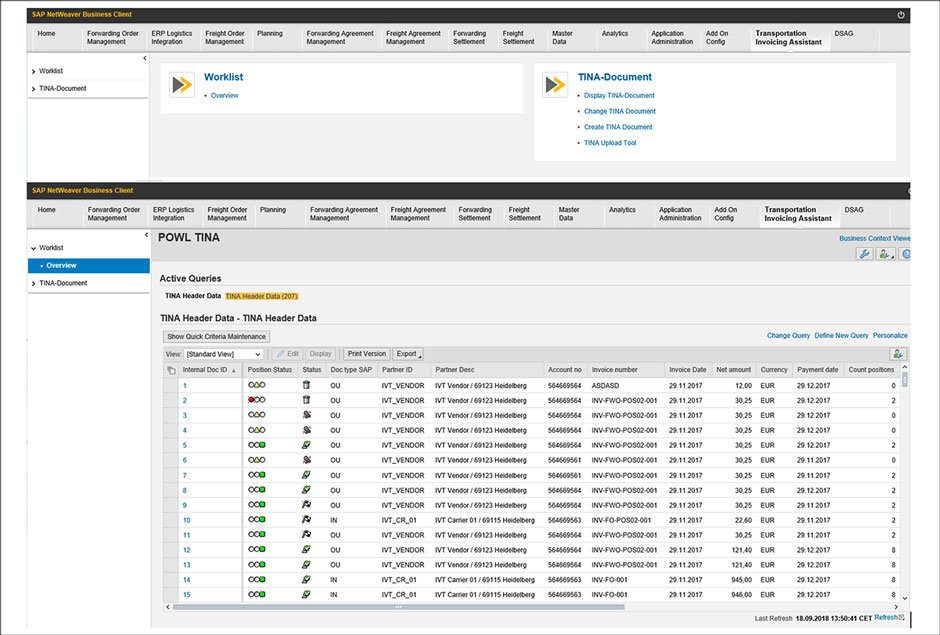Viewport: 940px width, 635px height.
Task: Click Show Quick Criteria Maintenance button
Action: pos(216,337)
